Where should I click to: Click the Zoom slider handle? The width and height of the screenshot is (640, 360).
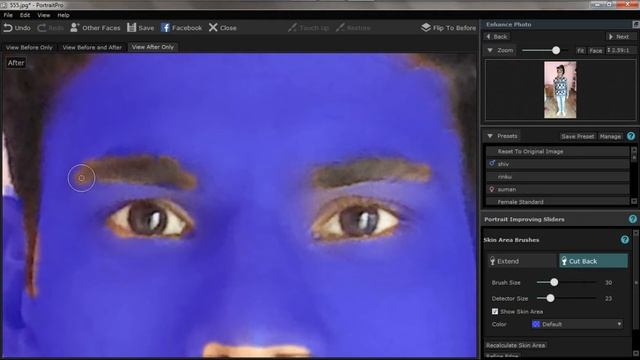coord(556,50)
